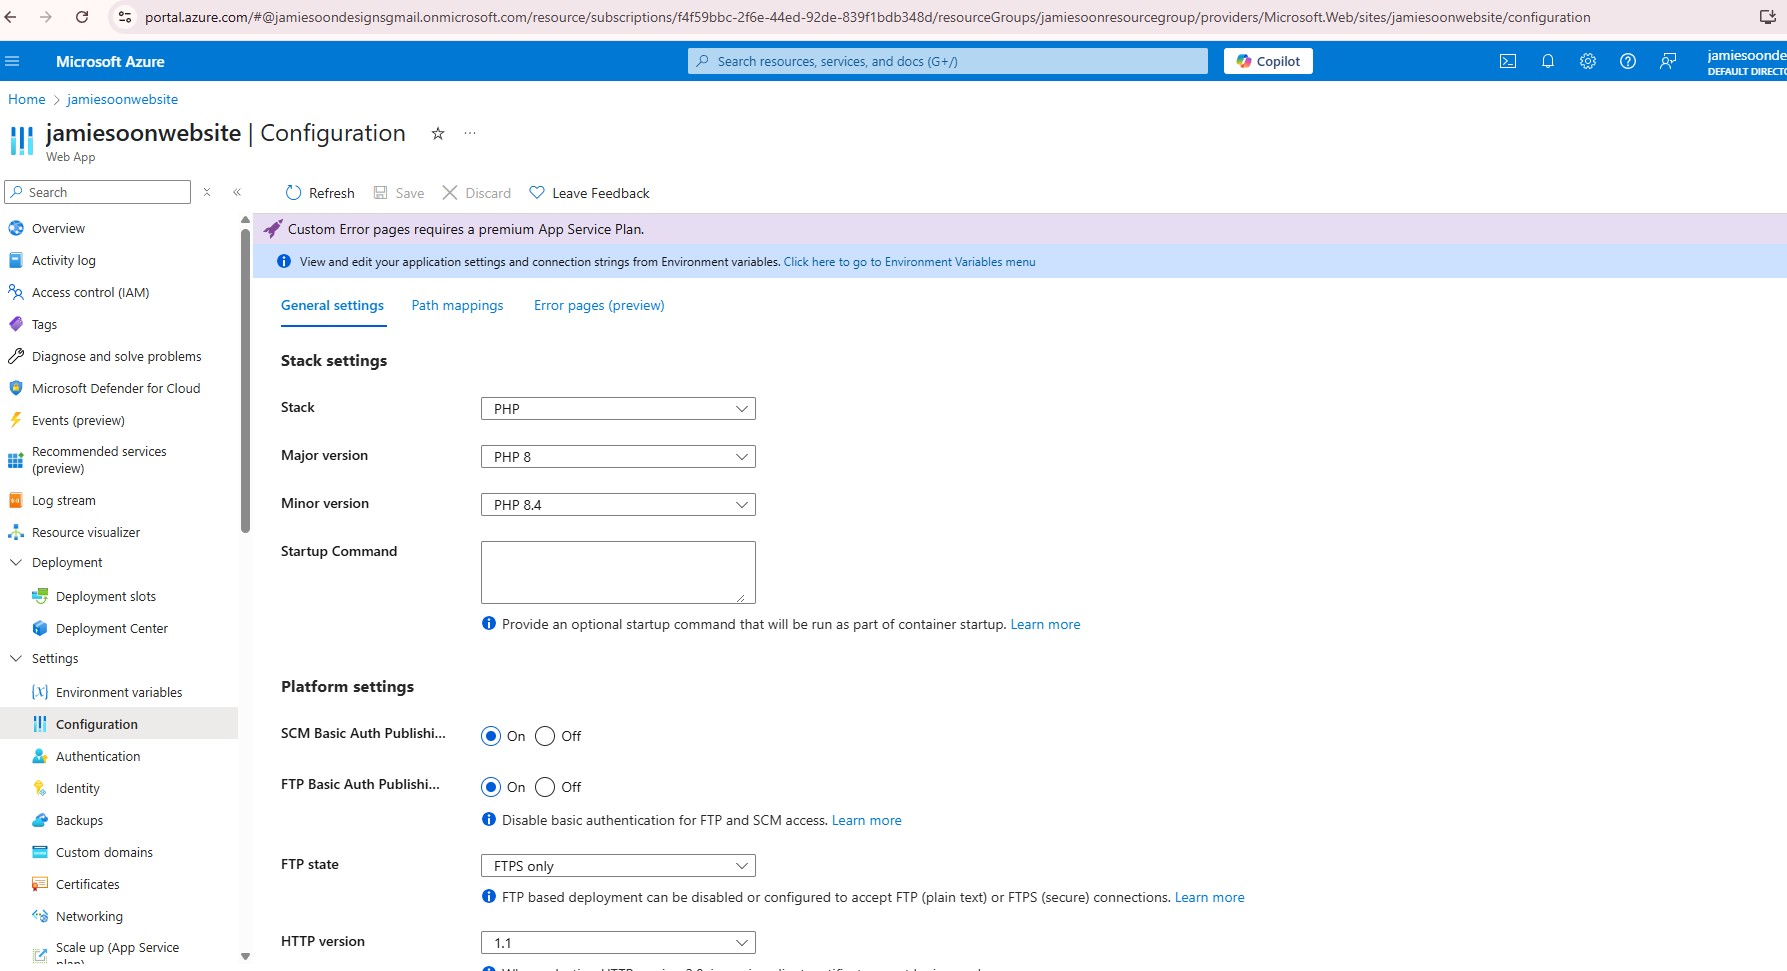1787x971 pixels.
Task: Open Custom domains in the sidebar
Action: point(104,852)
